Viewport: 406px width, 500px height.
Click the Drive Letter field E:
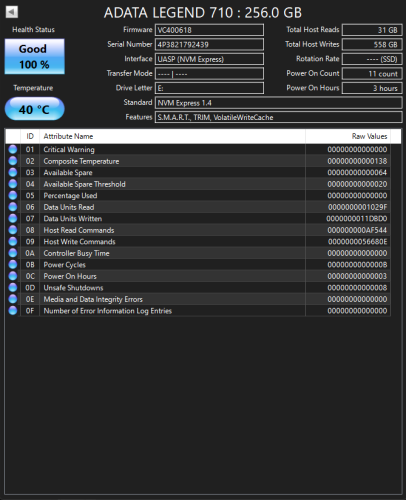tap(209, 88)
